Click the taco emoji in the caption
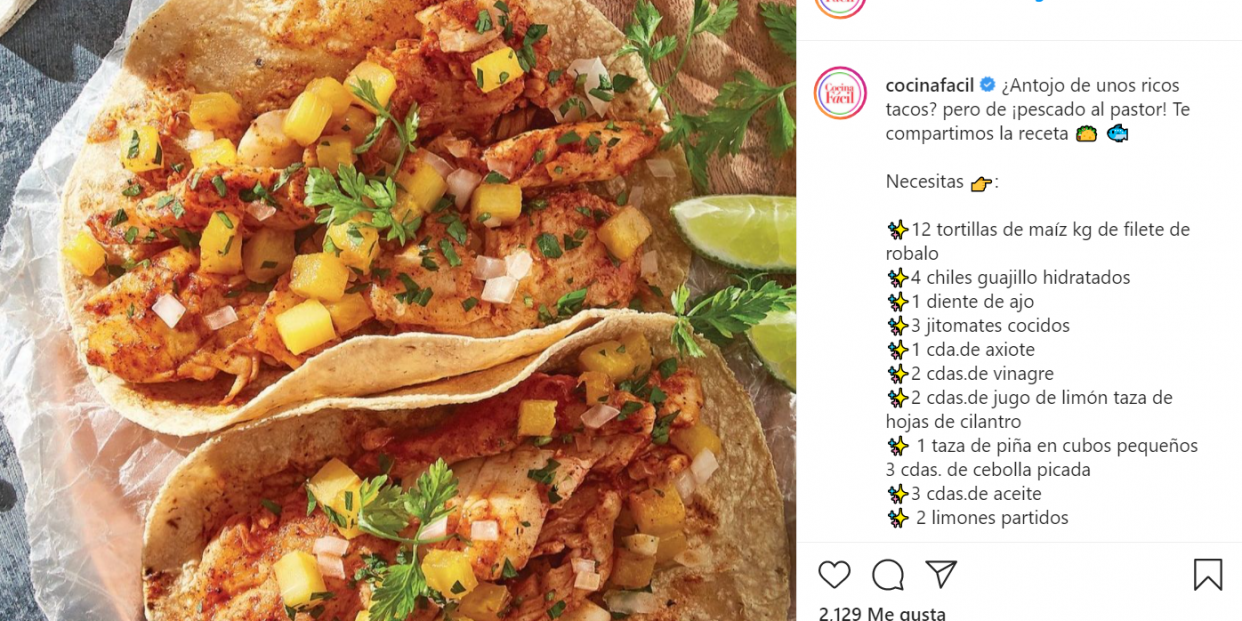1242x621 pixels. click(x=1086, y=134)
